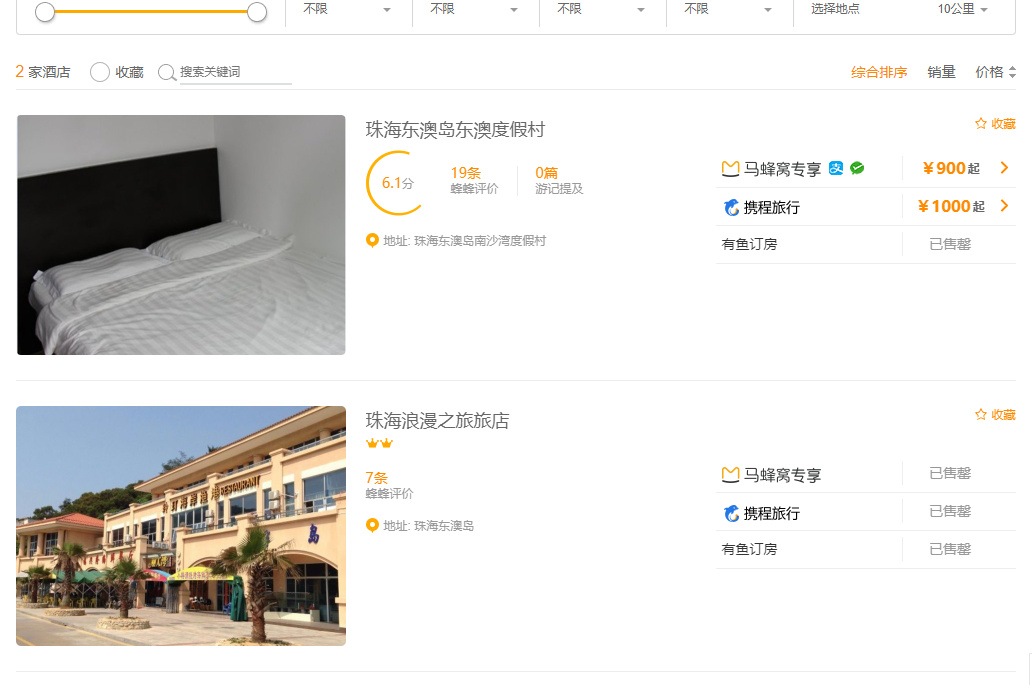Click the 携程旅行 dolphin logo in first hotel

[731, 208]
